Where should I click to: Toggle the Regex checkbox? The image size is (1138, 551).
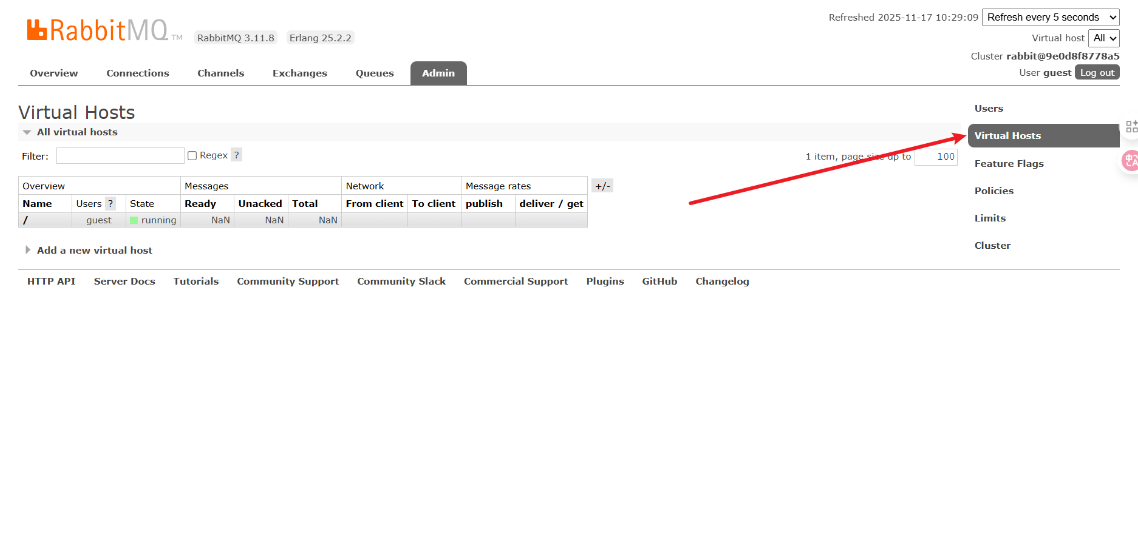coord(192,155)
